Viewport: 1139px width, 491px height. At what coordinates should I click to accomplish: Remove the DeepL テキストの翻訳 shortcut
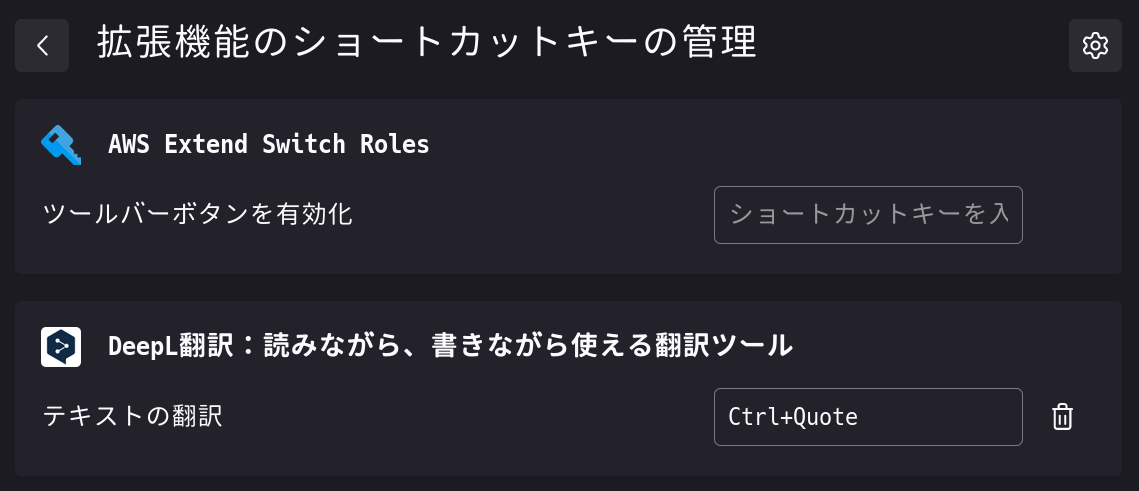pyautogui.click(x=1062, y=417)
